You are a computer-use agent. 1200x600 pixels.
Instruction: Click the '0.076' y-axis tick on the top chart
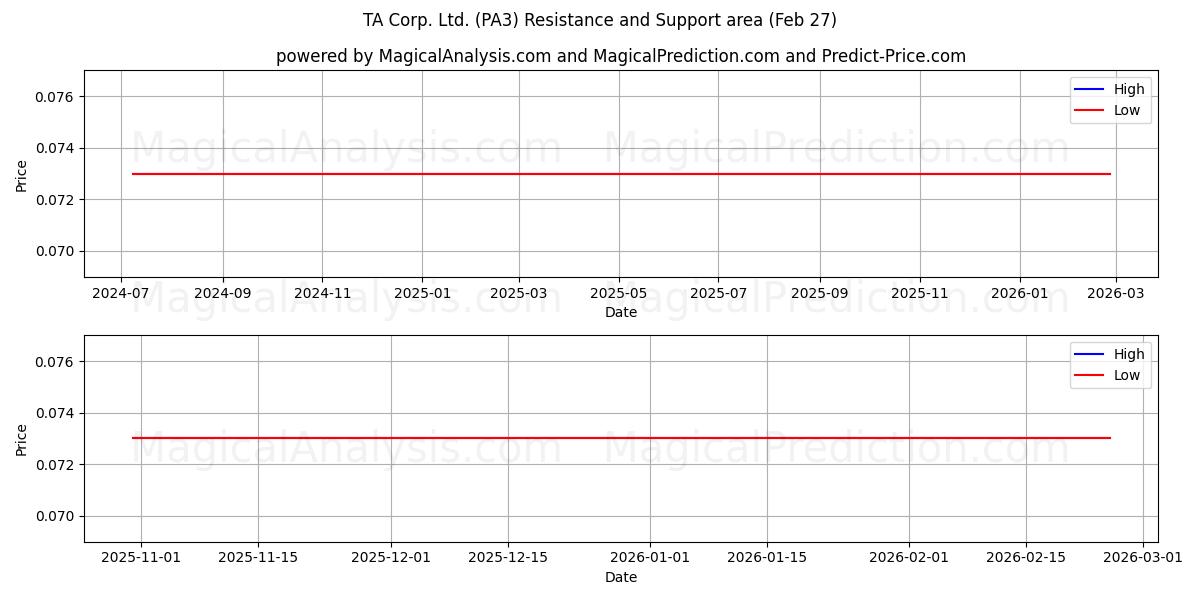[x=57, y=97]
